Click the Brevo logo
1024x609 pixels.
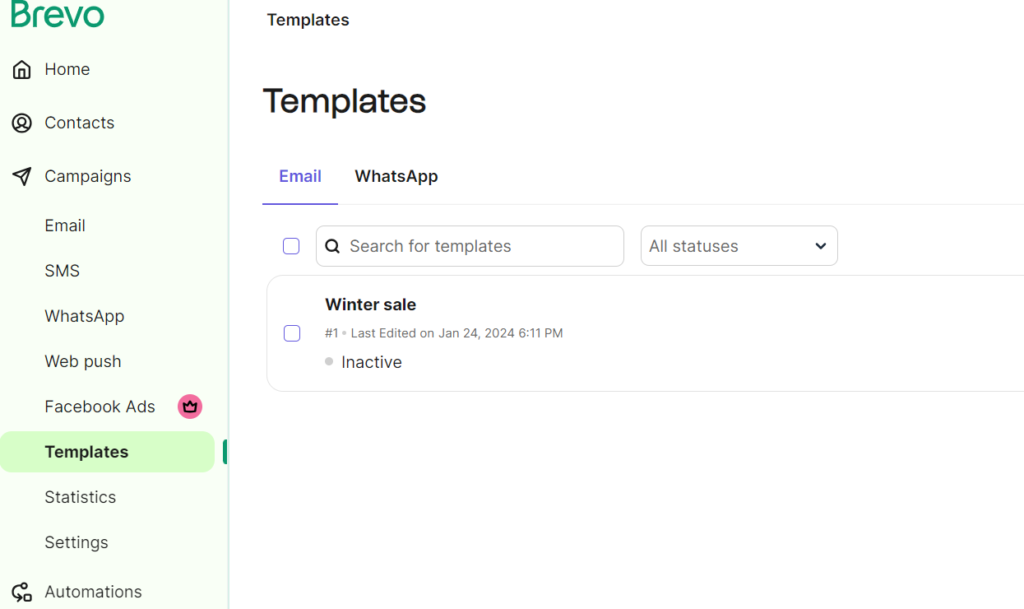pyautogui.click(x=58, y=14)
